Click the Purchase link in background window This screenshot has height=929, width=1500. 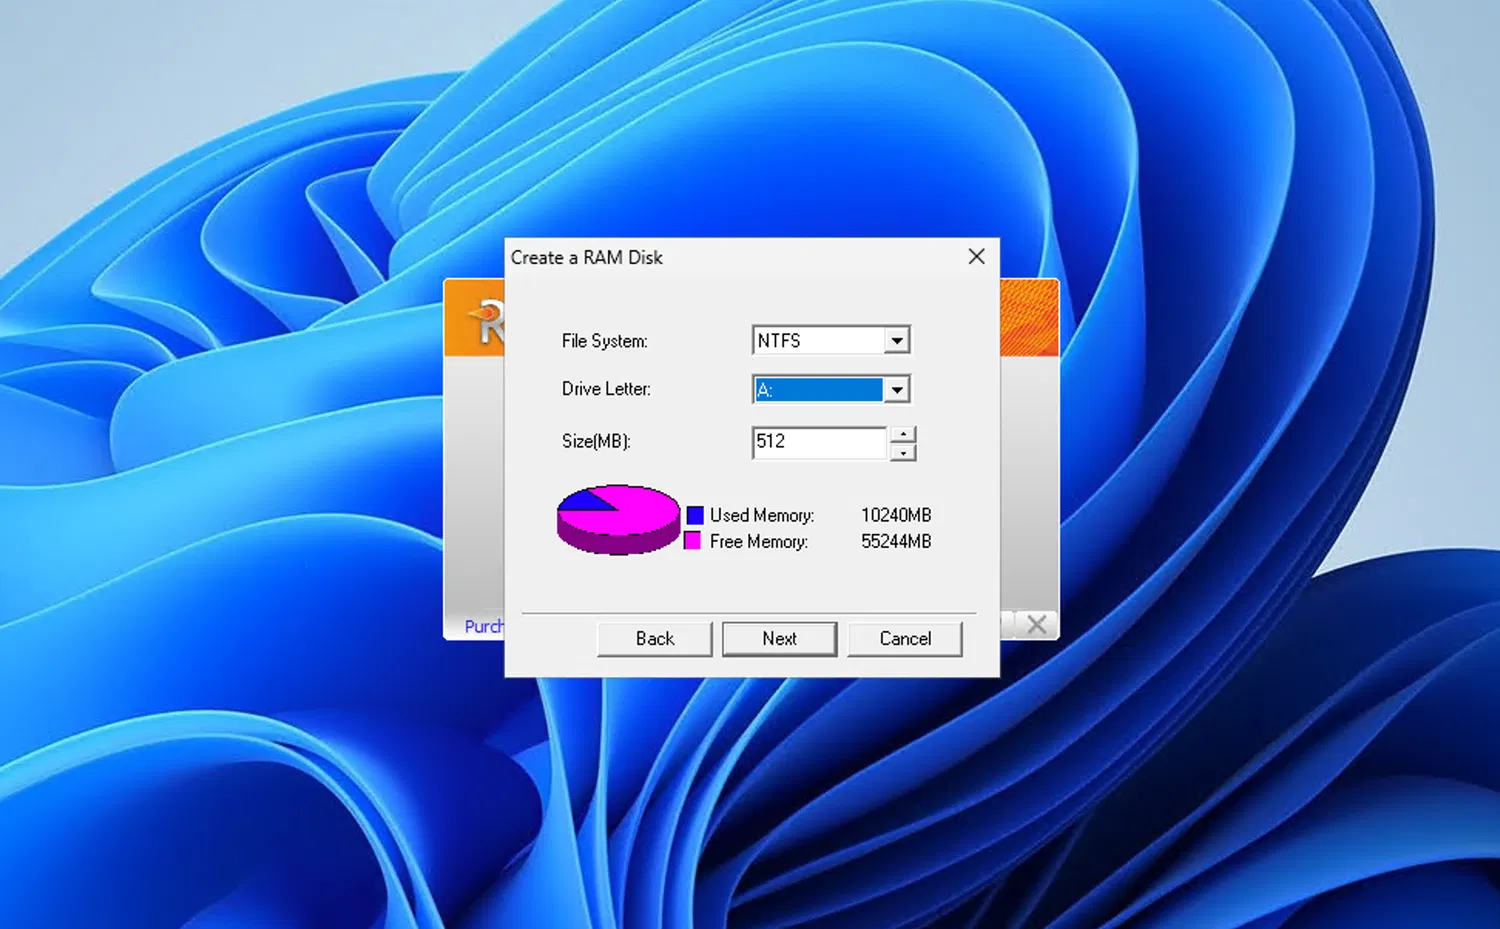tap(484, 626)
